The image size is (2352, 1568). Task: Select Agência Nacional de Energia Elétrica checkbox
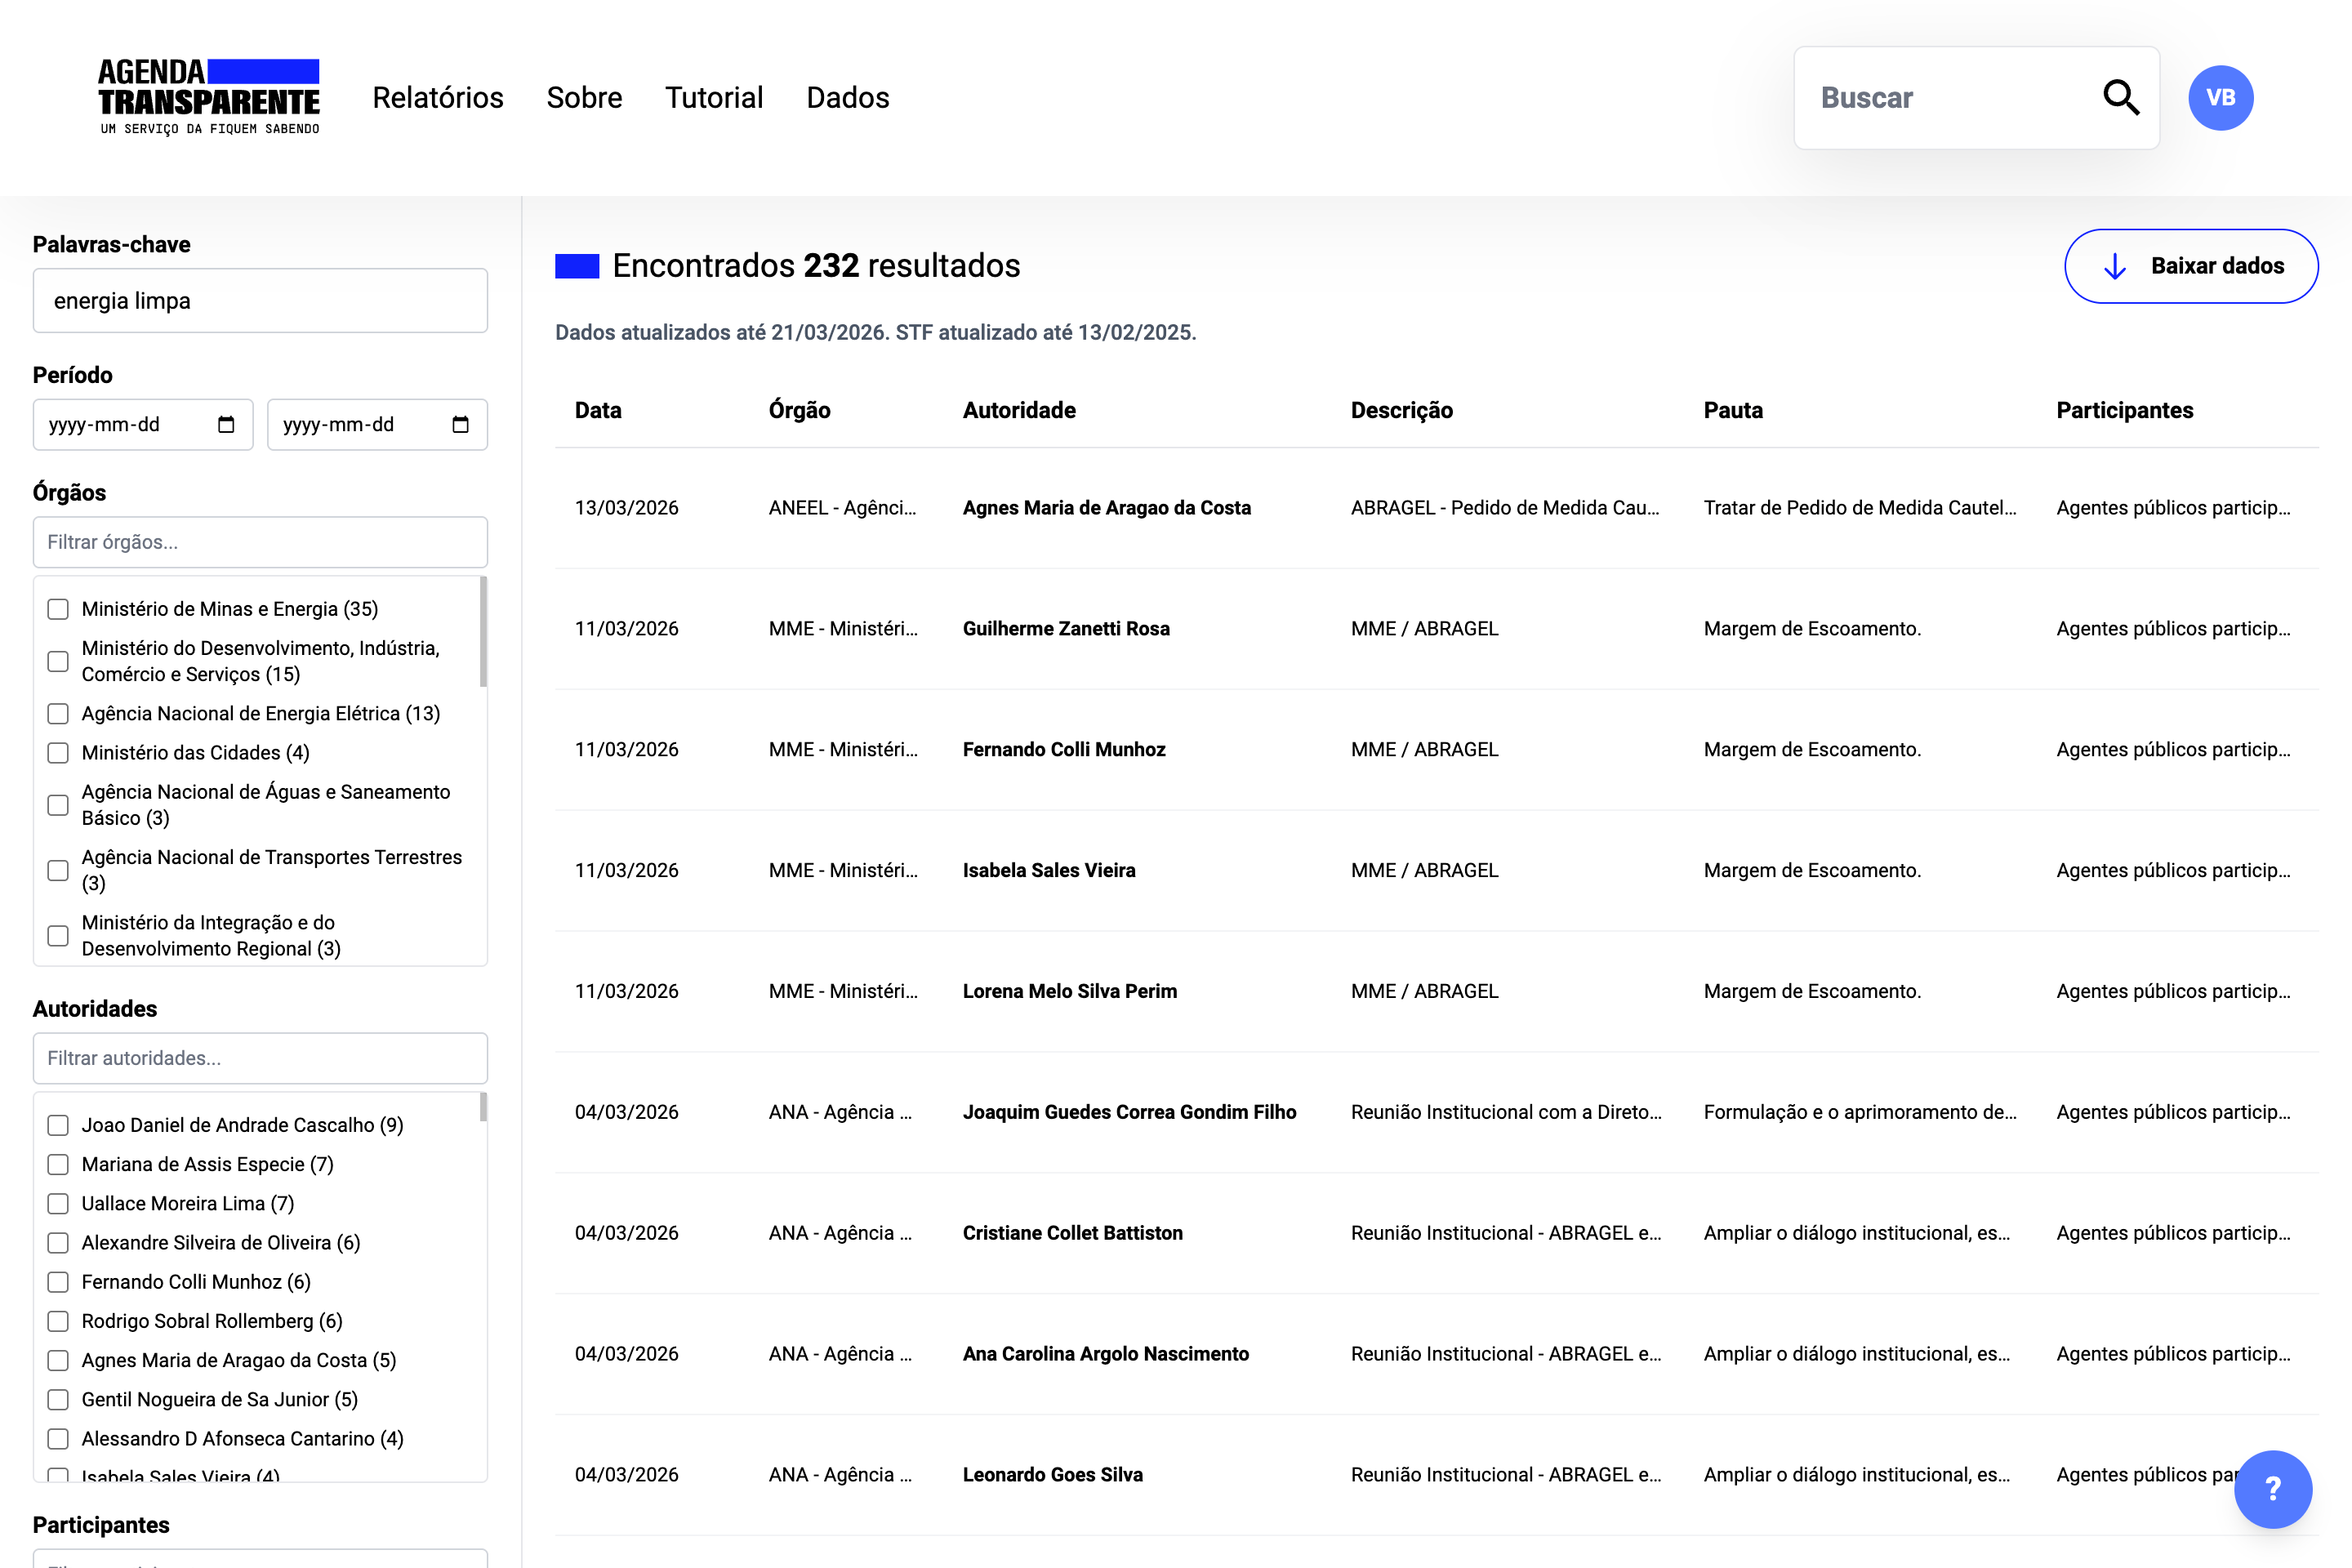pos(58,714)
